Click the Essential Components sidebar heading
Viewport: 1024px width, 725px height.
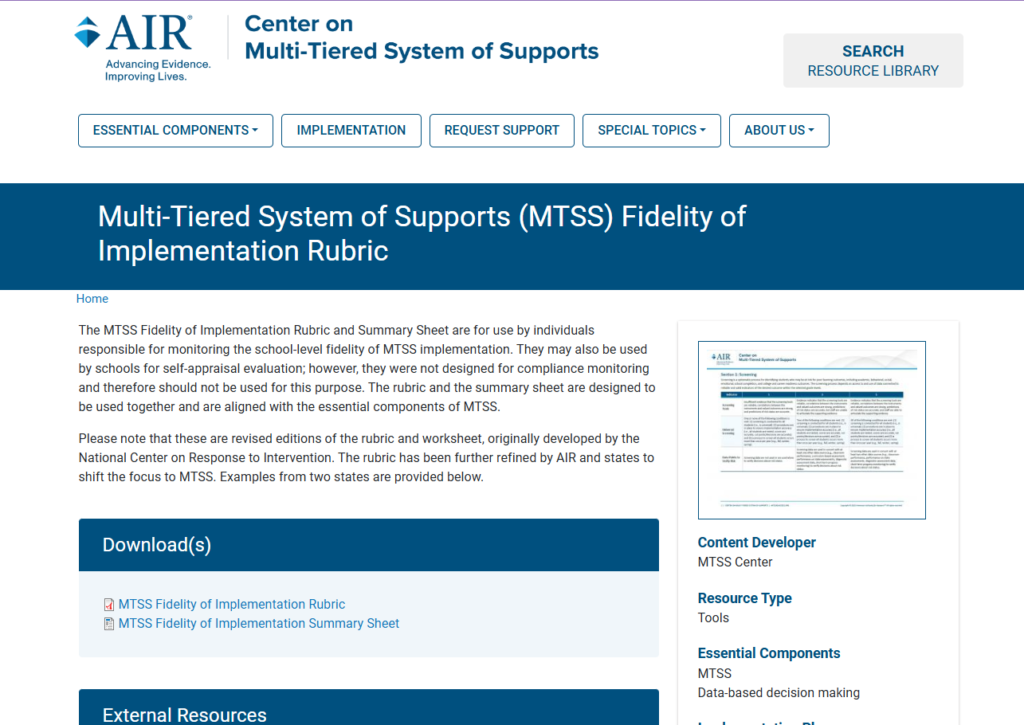coord(768,653)
